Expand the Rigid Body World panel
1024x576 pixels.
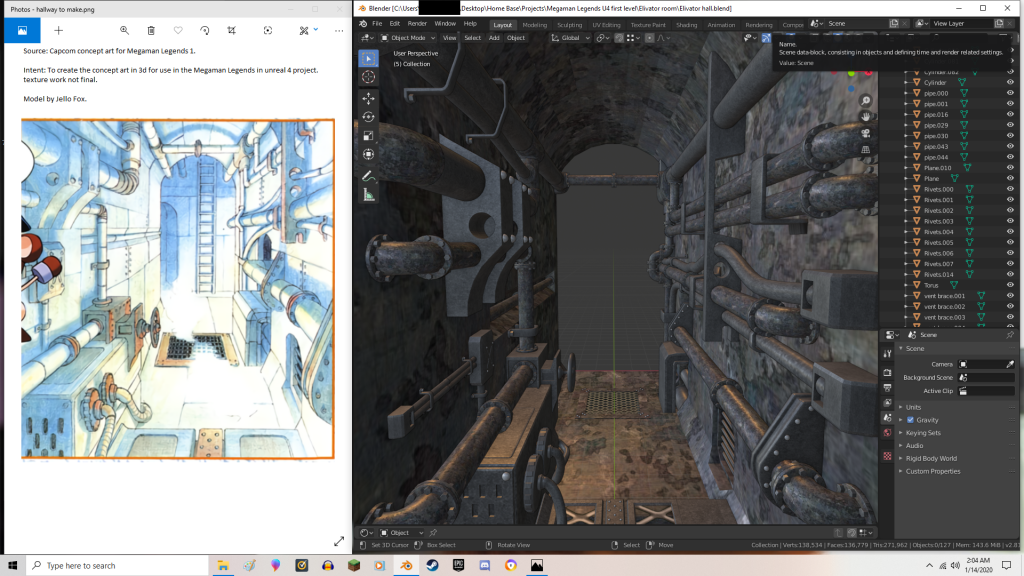click(931, 458)
